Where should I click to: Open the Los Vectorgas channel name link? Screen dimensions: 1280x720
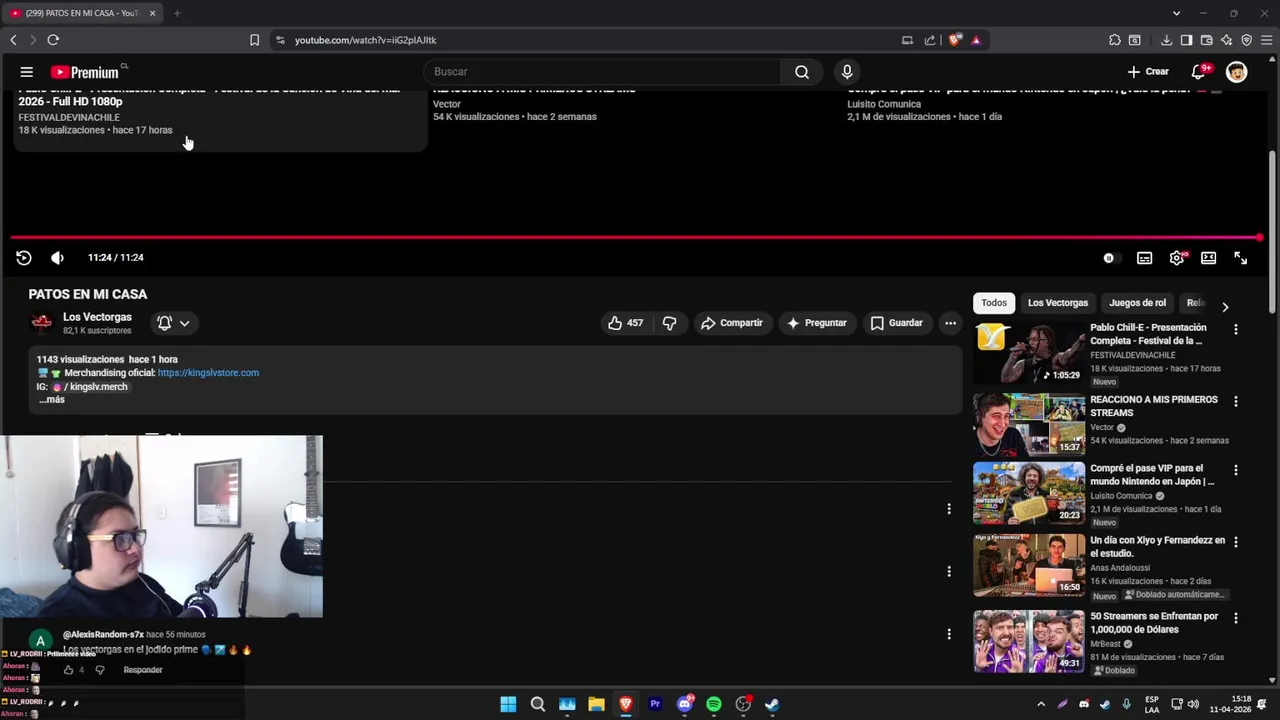97,317
